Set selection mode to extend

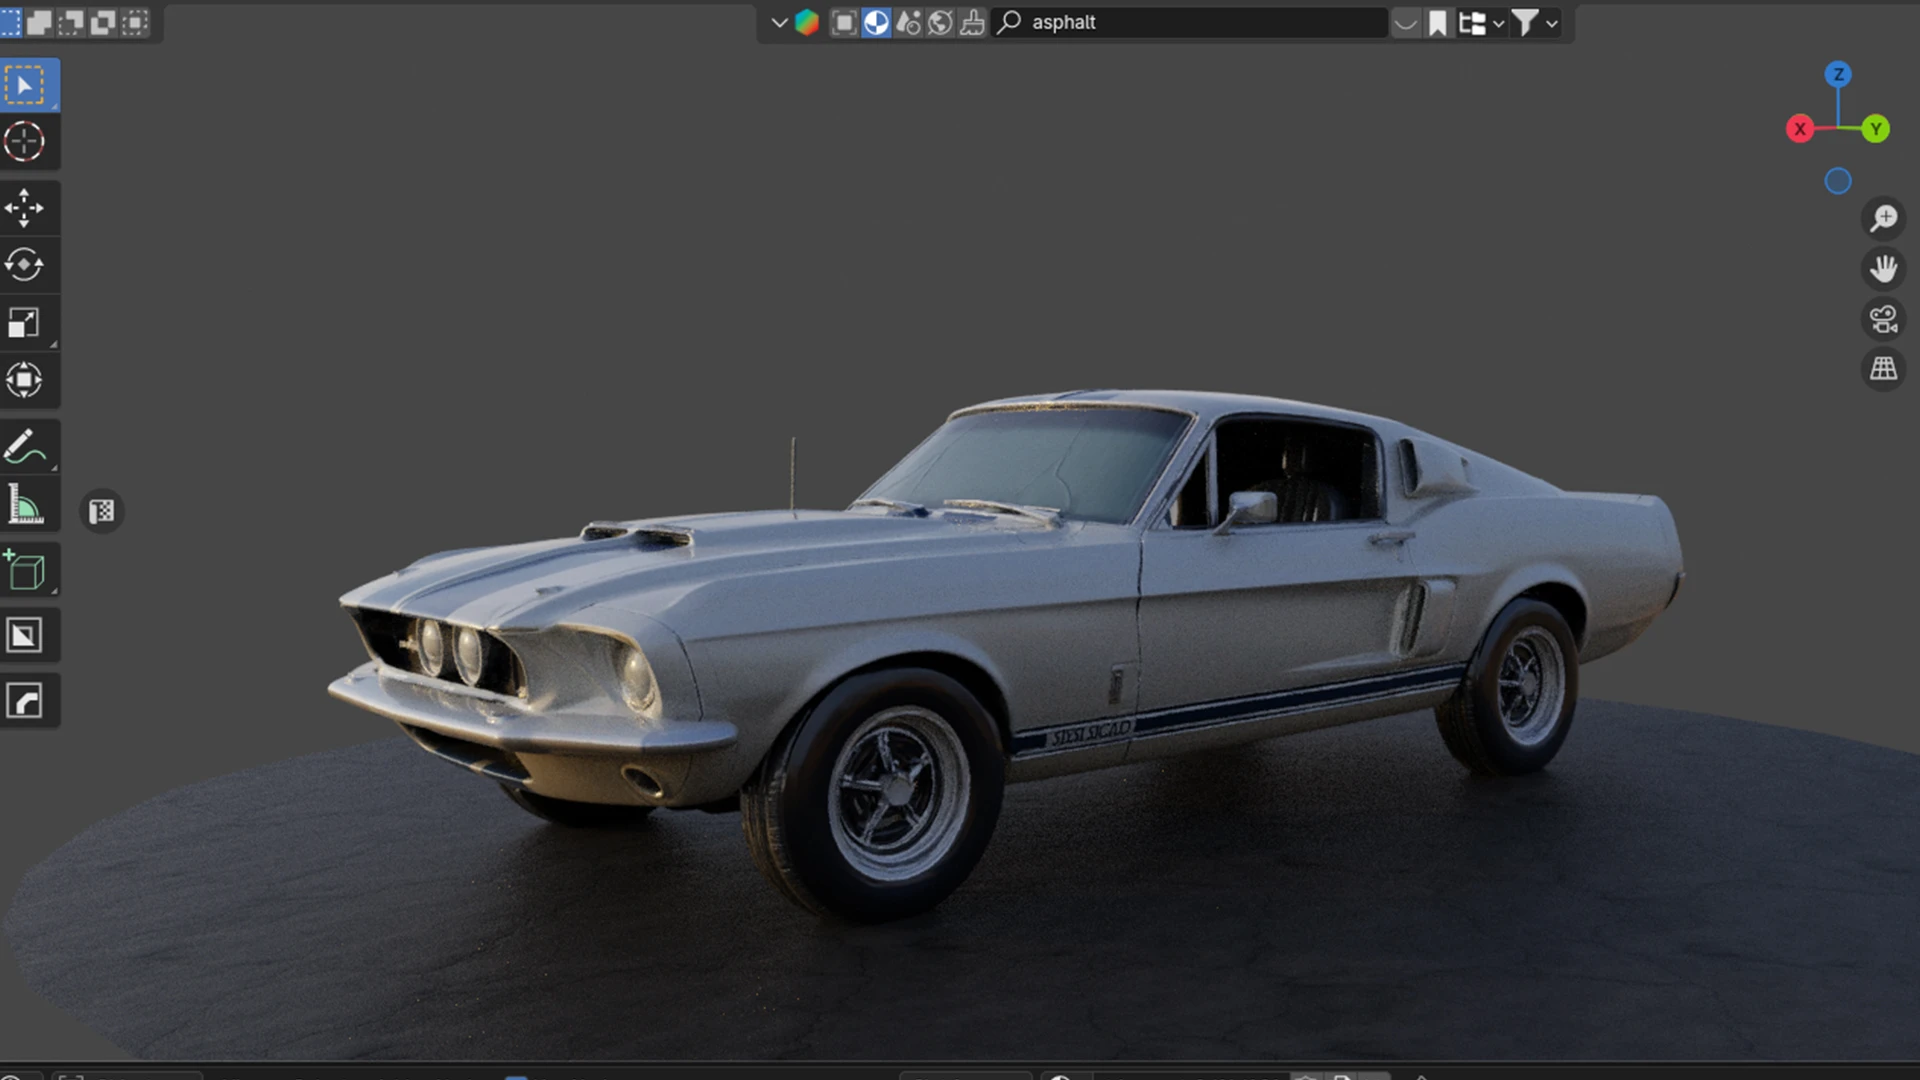coord(40,22)
